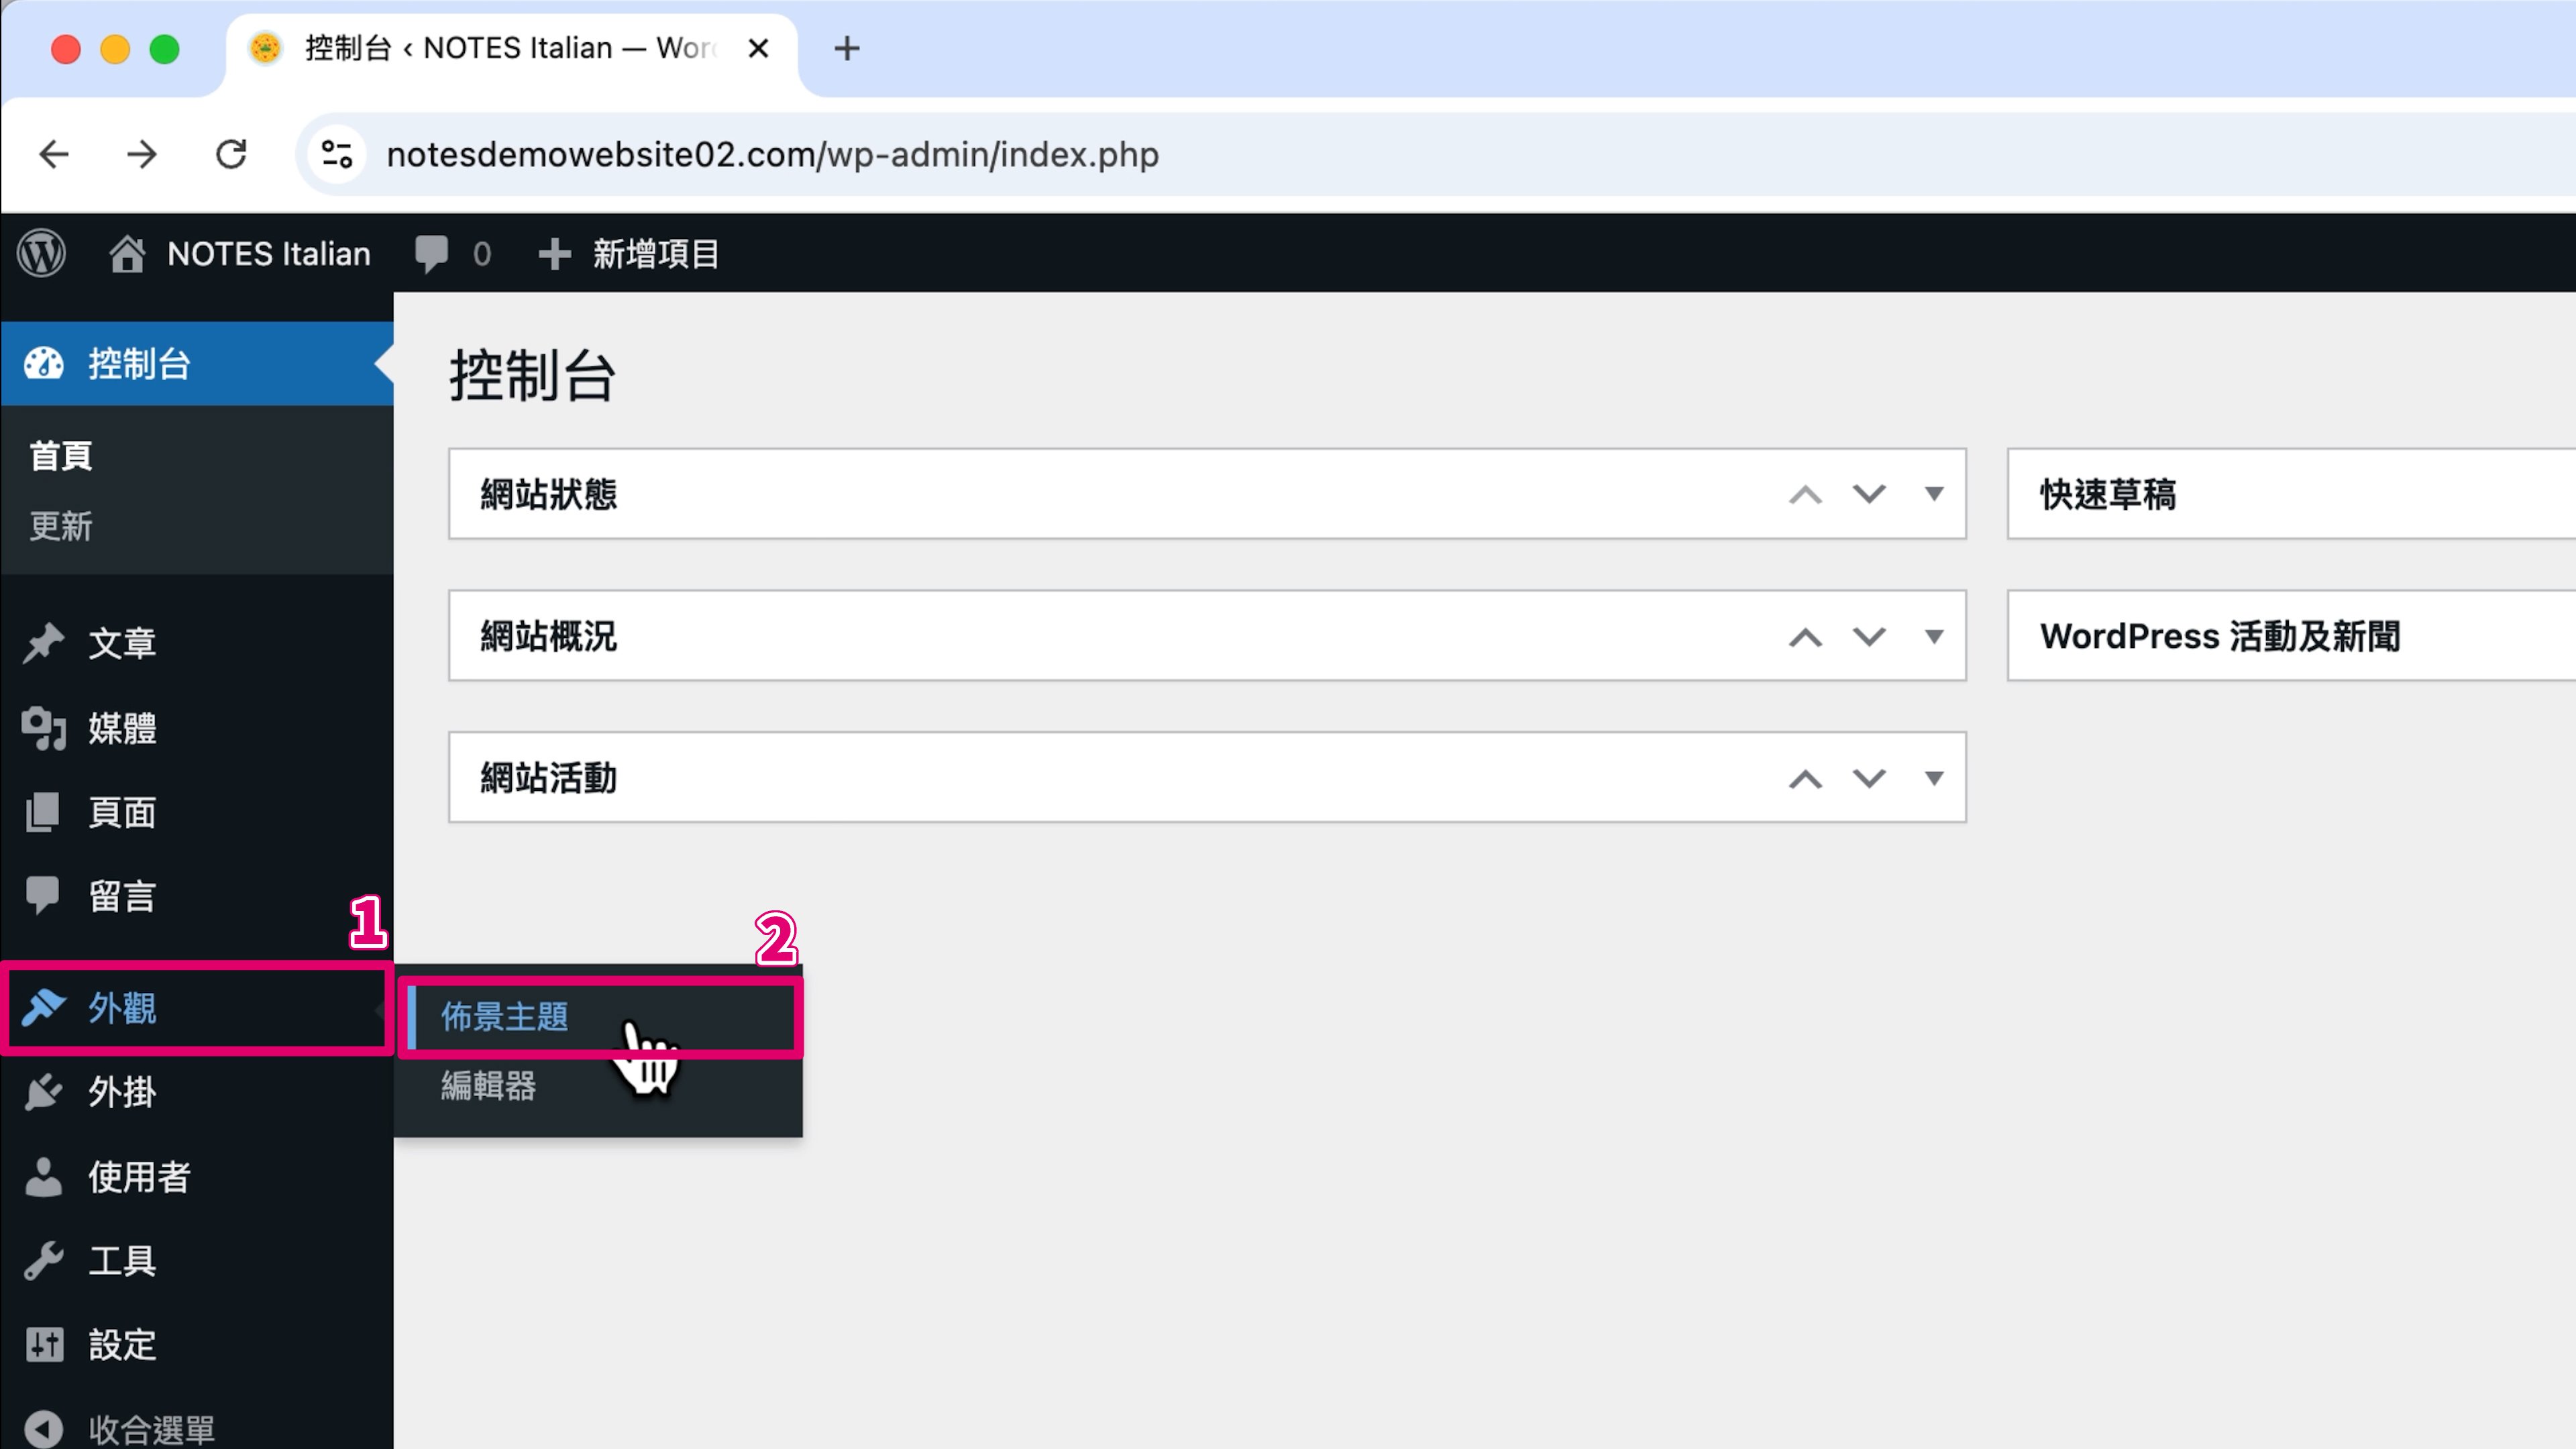
Task: Toggle the 網站狀態 panel triangle
Action: (1934, 494)
